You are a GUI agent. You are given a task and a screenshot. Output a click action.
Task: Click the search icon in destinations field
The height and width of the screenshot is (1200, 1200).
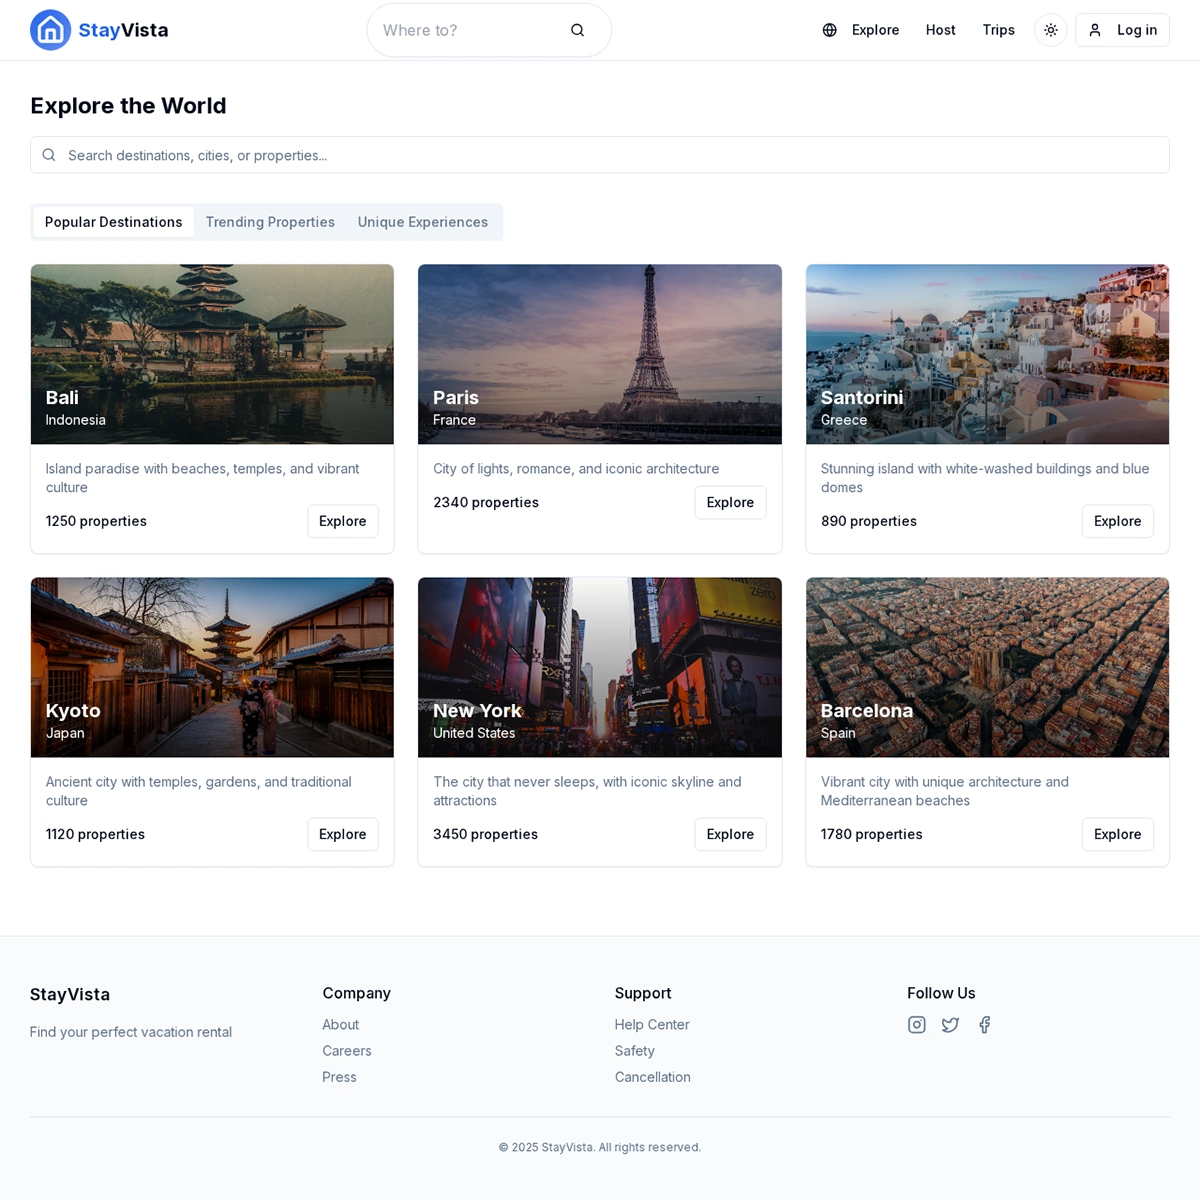[49, 155]
